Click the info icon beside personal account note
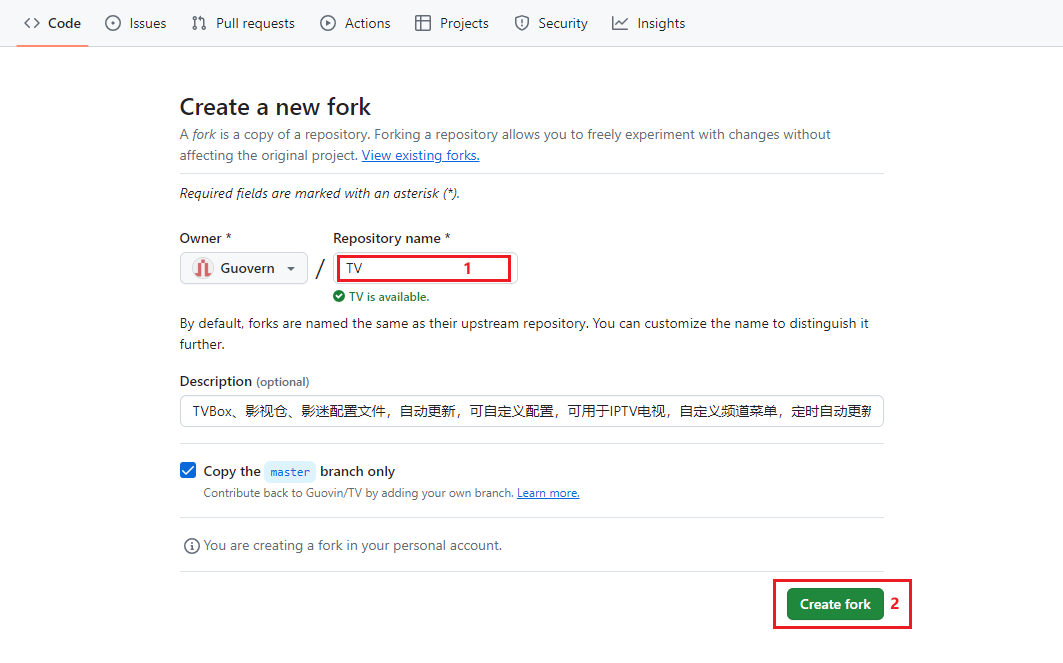1063x663 pixels. pyautogui.click(x=192, y=546)
